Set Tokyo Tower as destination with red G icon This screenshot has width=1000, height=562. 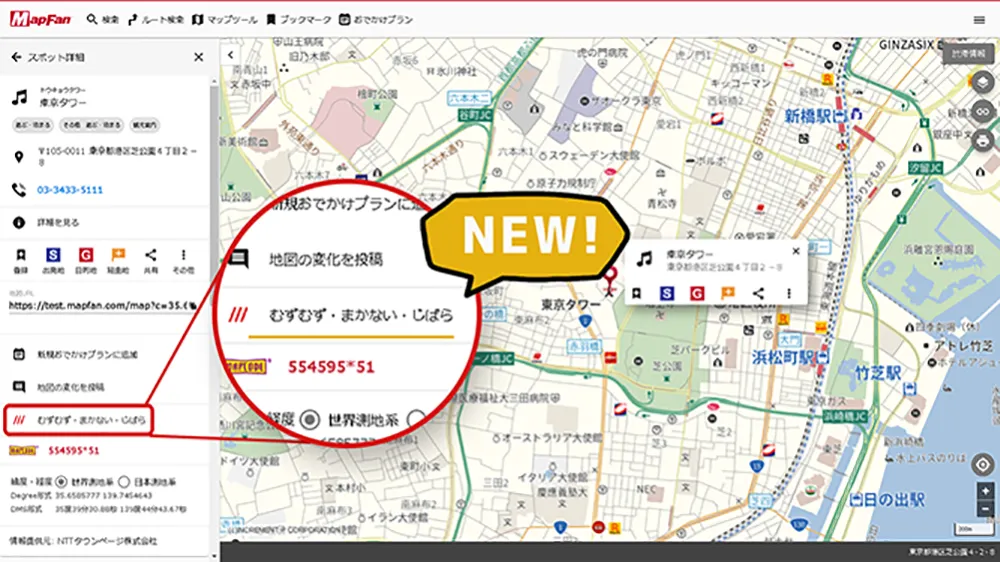pos(85,256)
